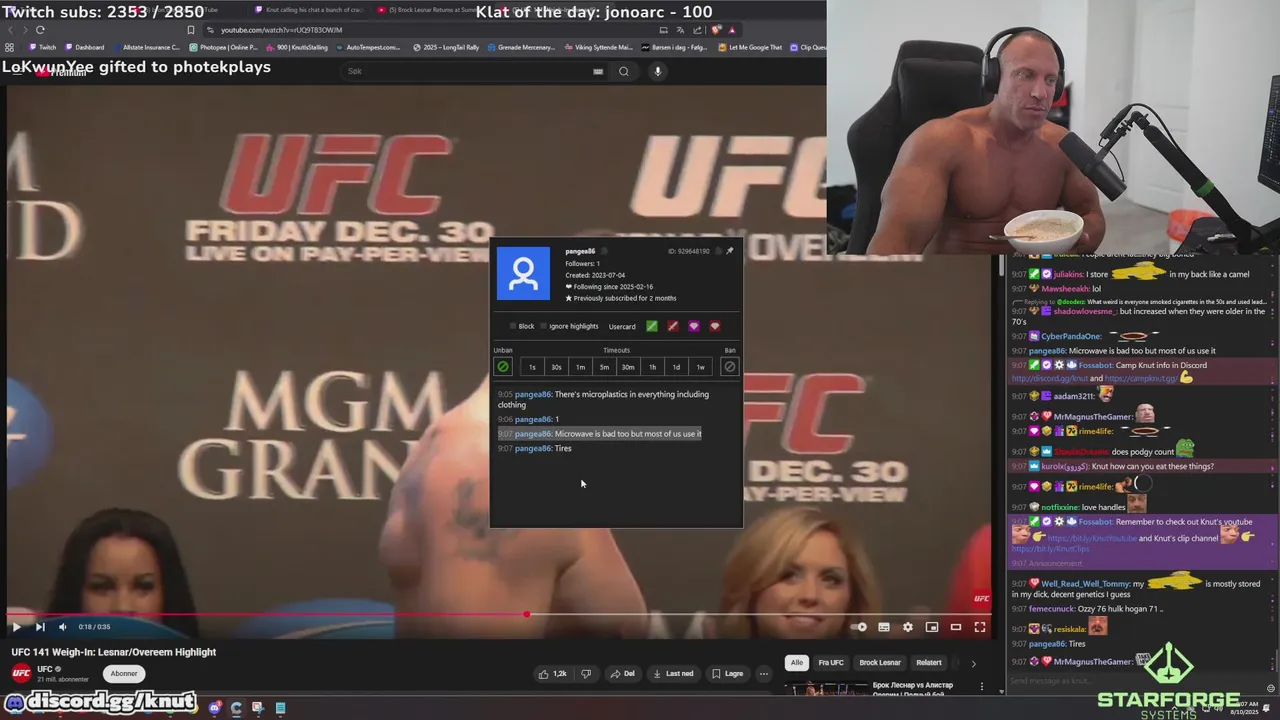The height and width of the screenshot is (720, 1280).
Task: Timeout pangea86 for 30s
Action: point(556,367)
